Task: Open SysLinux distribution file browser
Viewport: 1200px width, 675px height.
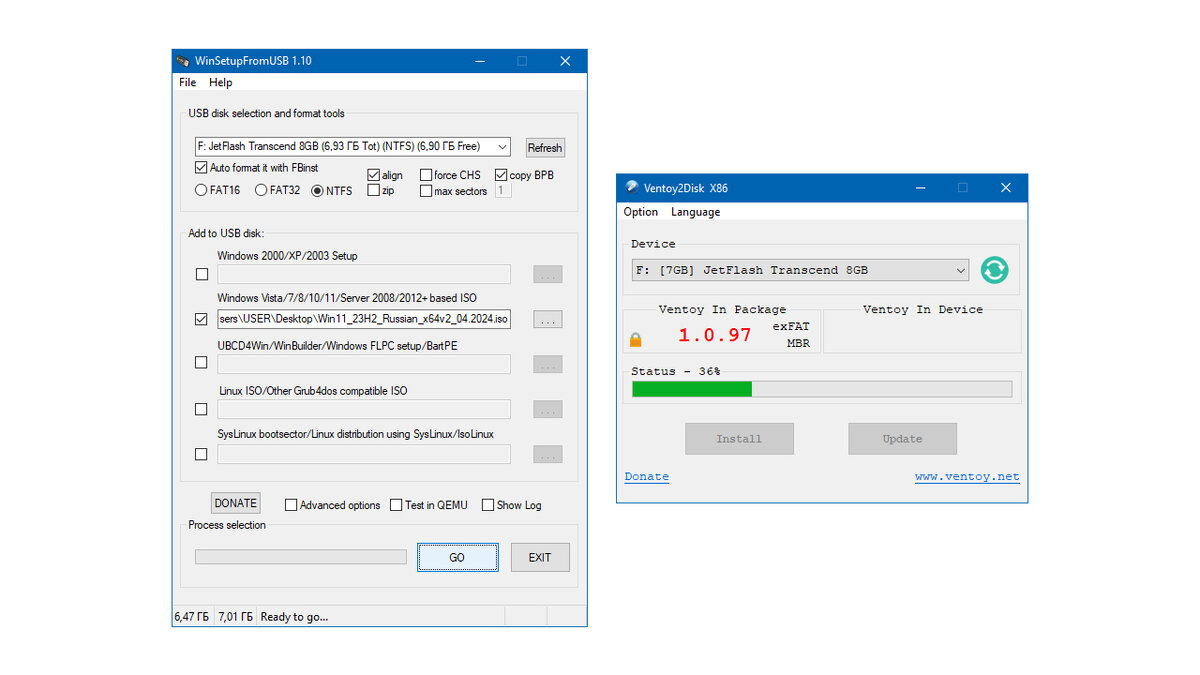Action: pyautogui.click(x=547, y=454)
